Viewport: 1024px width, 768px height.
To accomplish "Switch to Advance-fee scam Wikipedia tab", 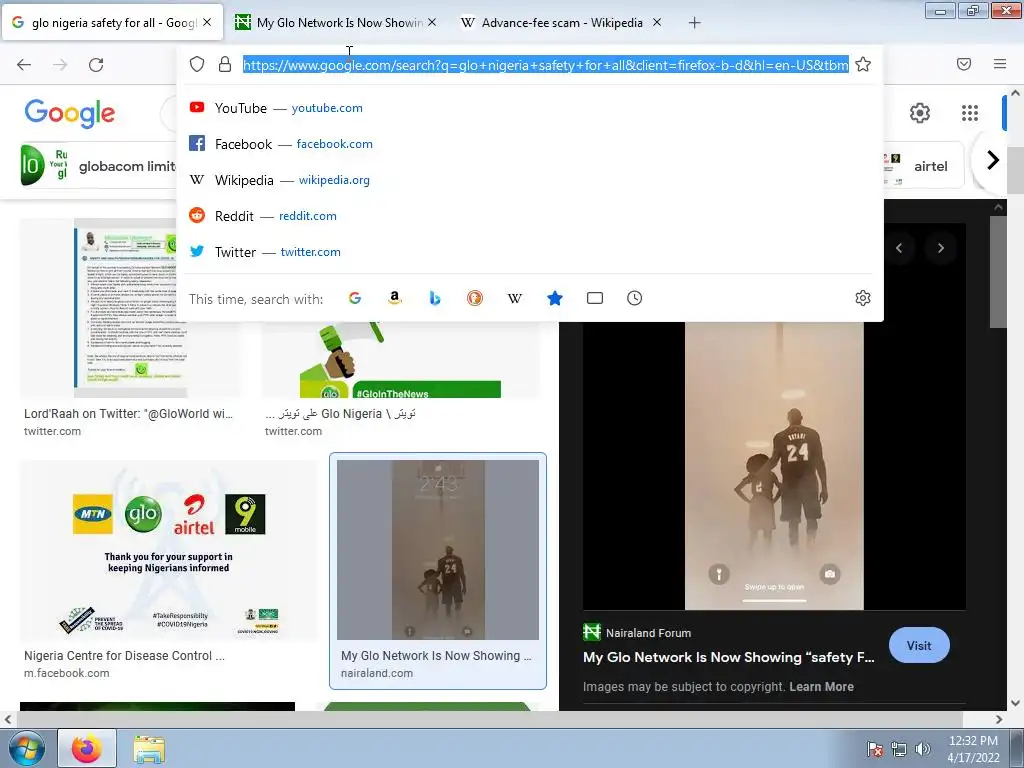I will [x=562, y=23].
